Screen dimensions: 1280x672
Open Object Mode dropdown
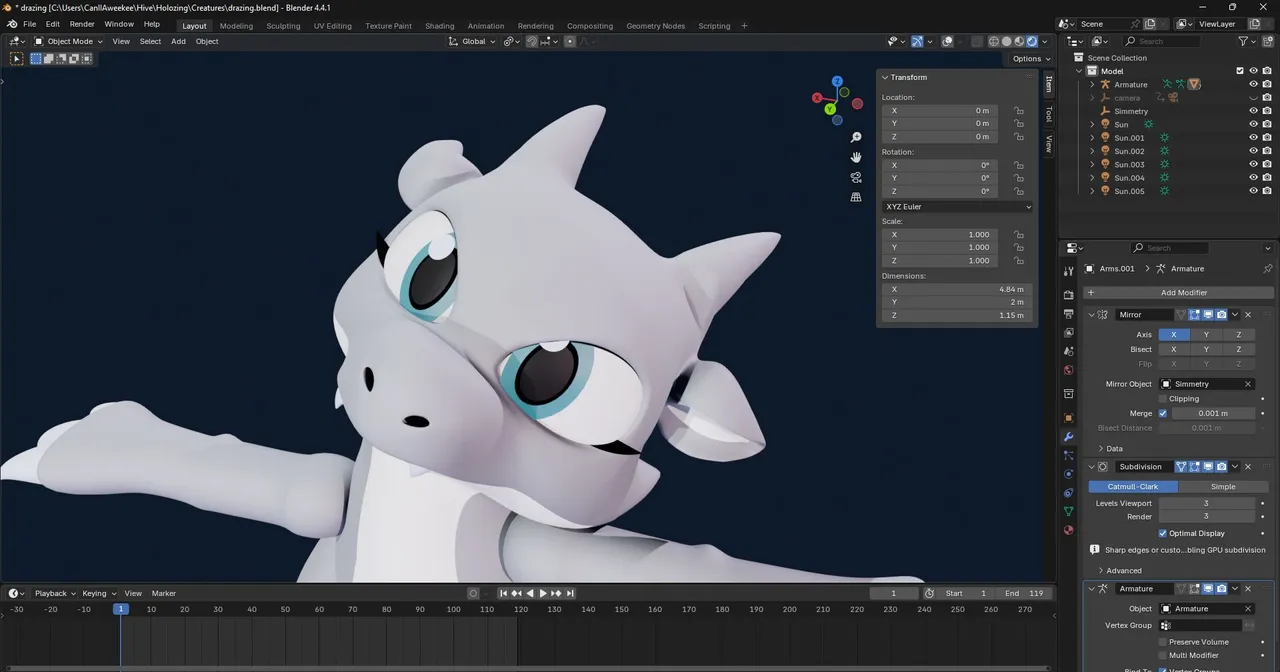[66, 41]
